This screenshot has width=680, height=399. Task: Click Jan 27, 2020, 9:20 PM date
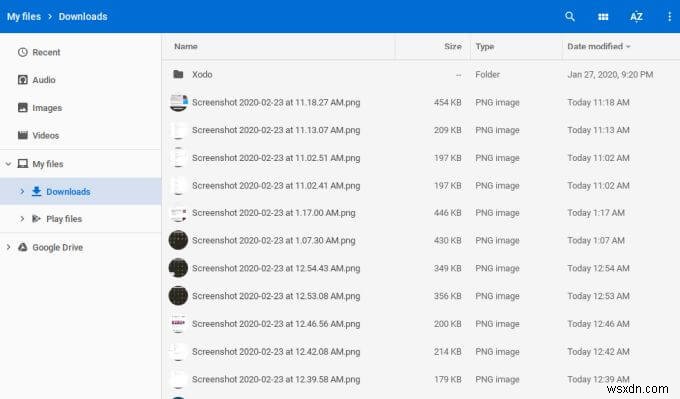[610, 75]
